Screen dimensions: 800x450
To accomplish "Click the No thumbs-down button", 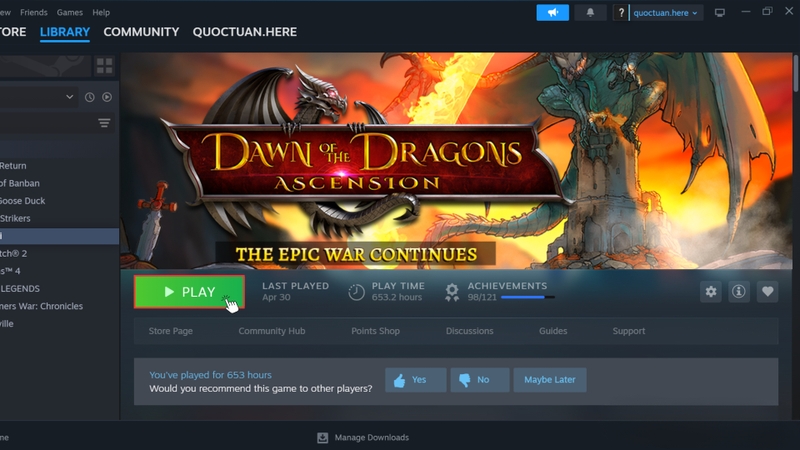I will pyautogui.click(x=479, y=380).
